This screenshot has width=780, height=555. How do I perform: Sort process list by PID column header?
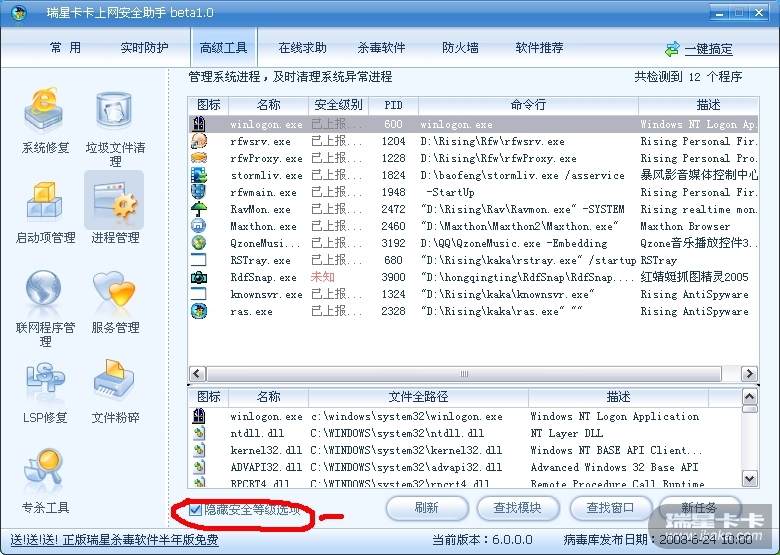[x=393, y=105]
